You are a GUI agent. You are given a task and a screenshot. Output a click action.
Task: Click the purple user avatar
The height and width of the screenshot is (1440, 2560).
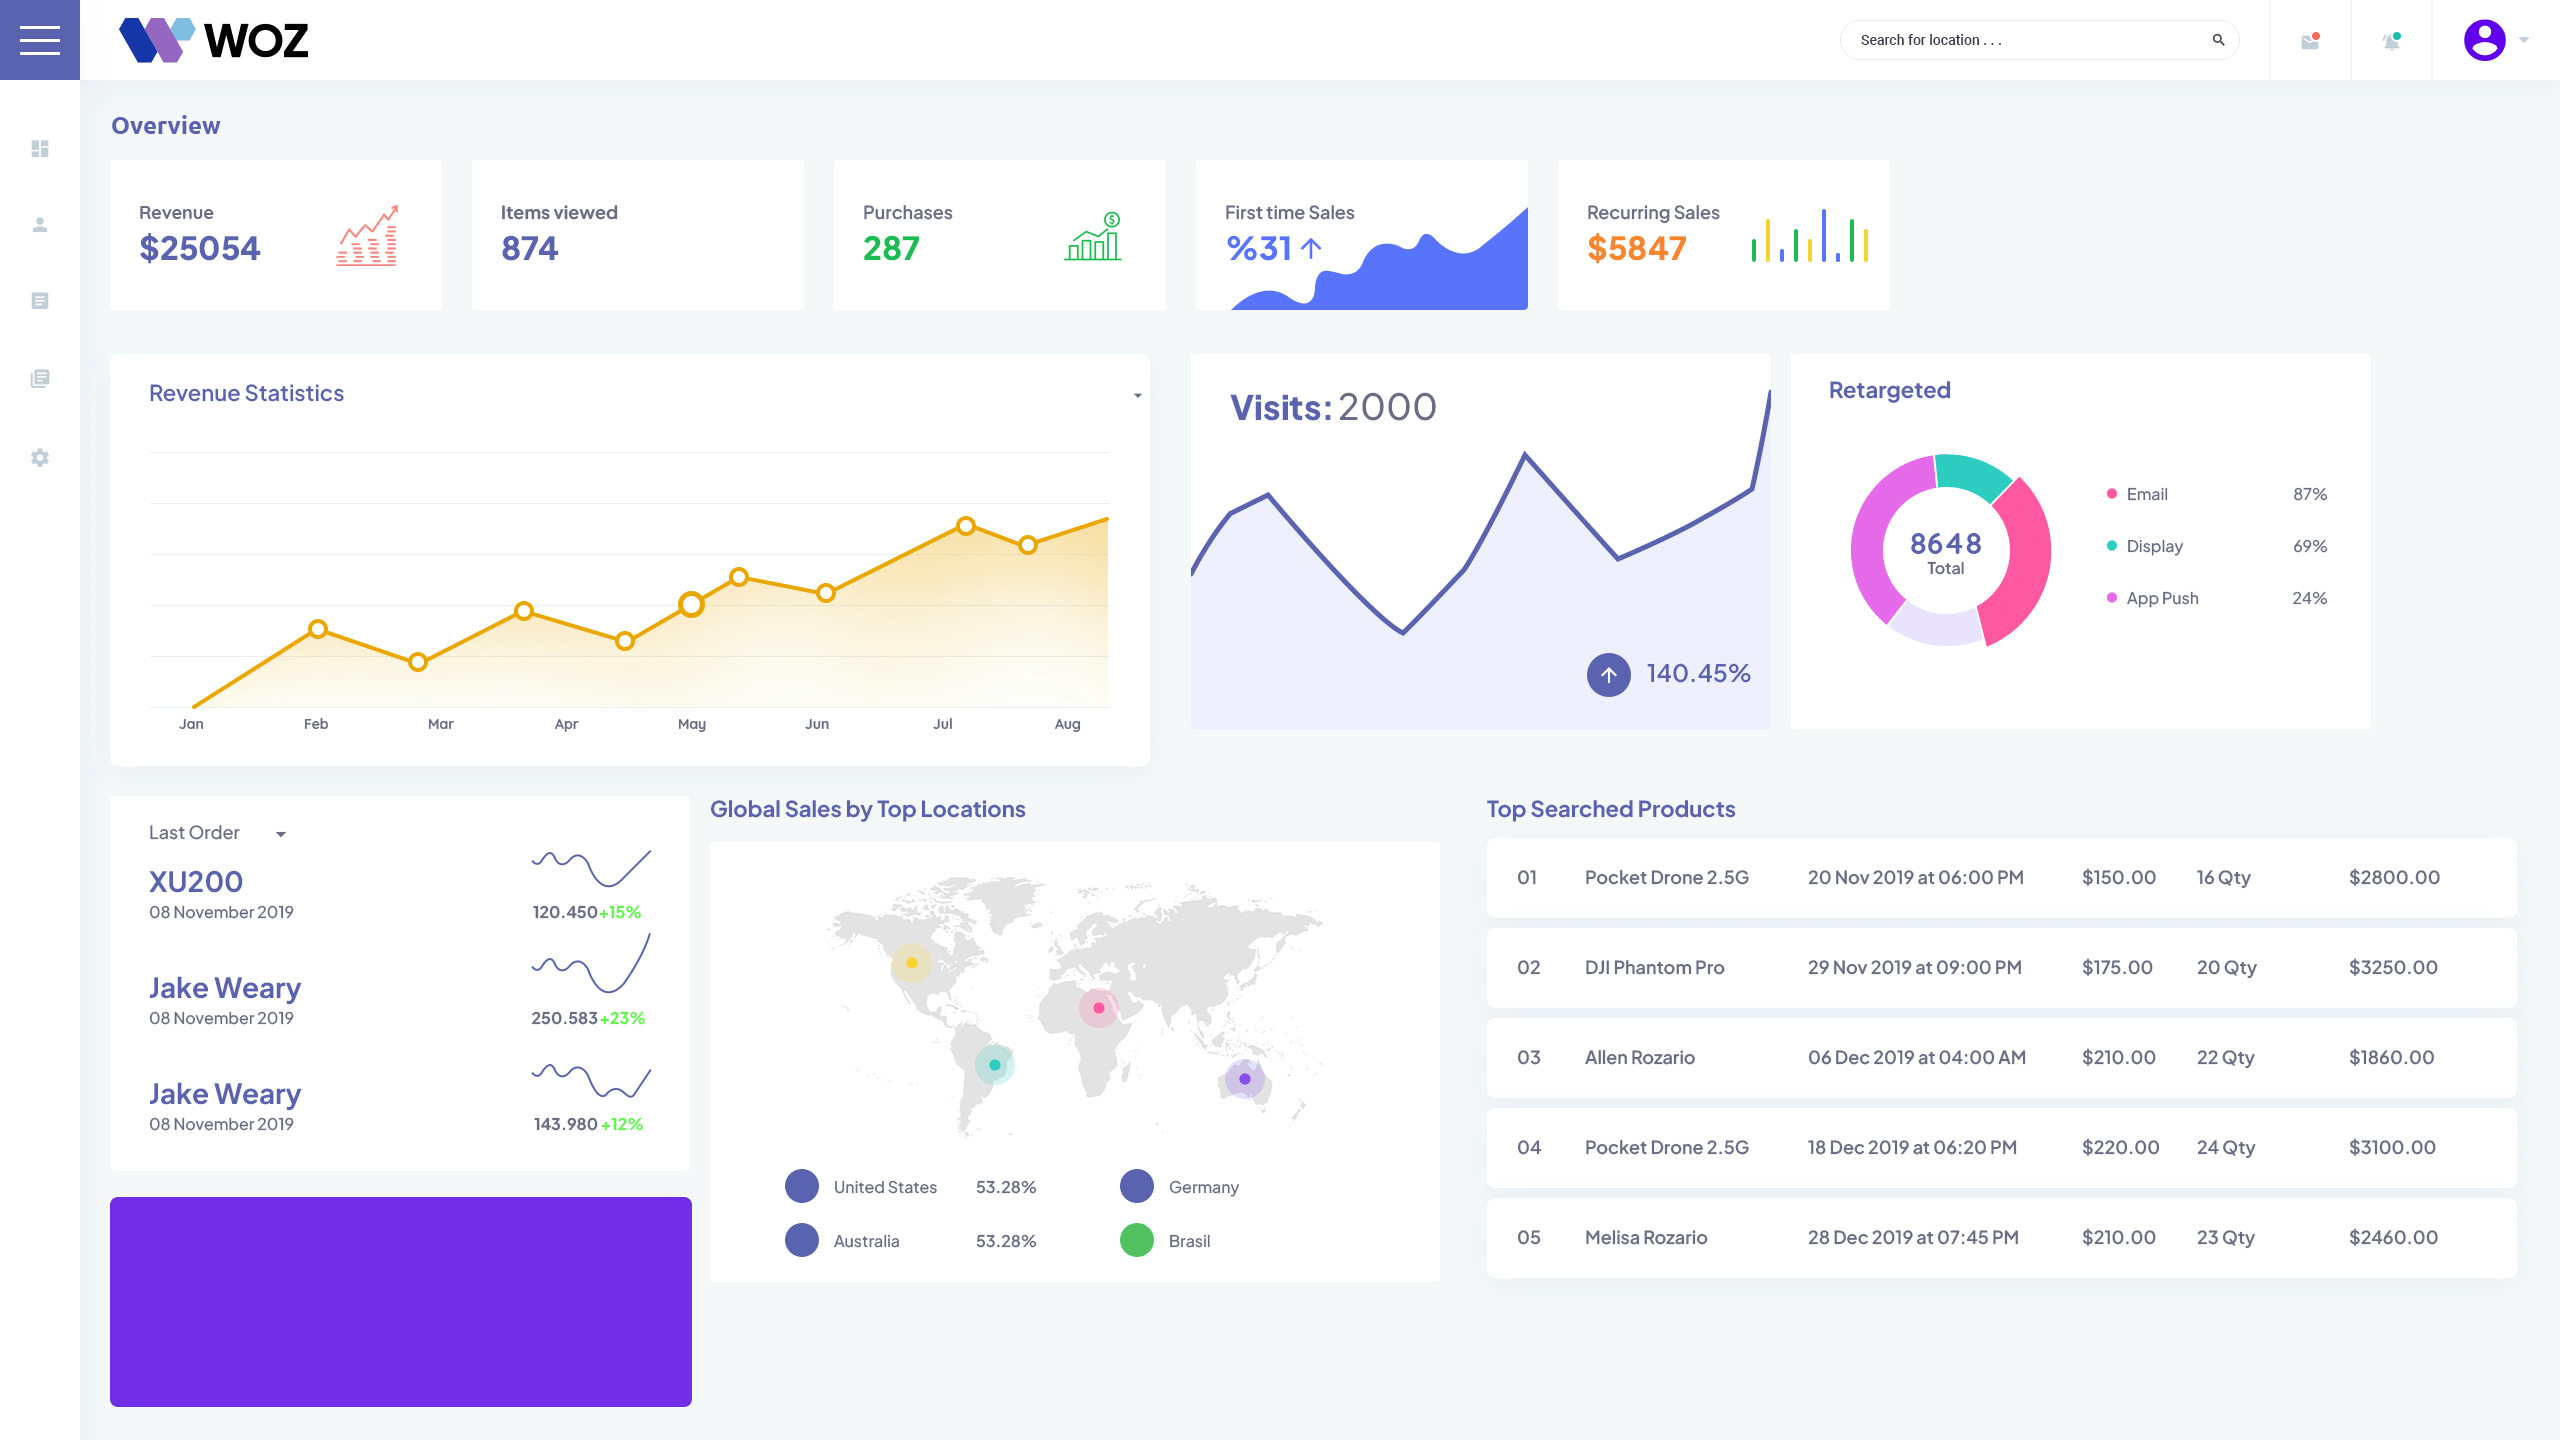pos(2484,40)
